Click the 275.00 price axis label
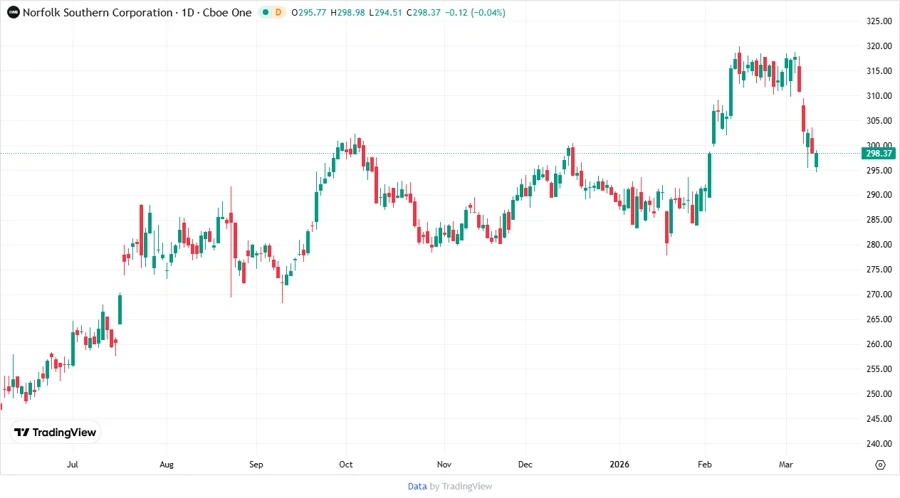Image resolution: width=900 pixels, height=498 pixels. 879,270
